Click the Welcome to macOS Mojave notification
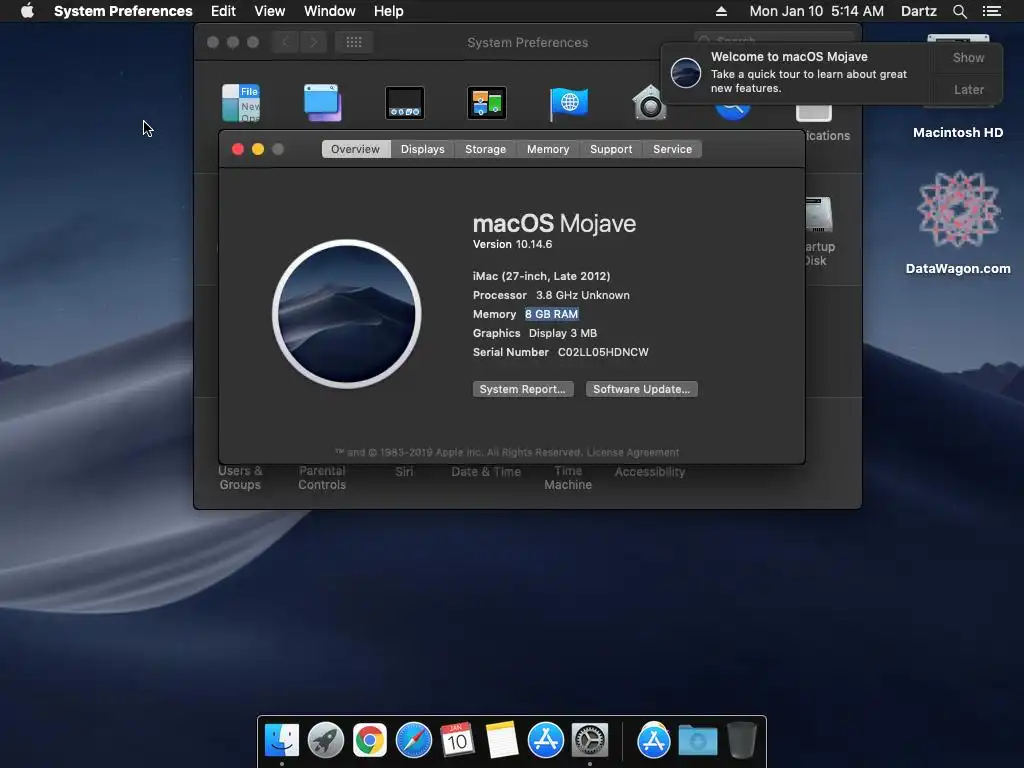This screenshot has width=1024, height=768. point(798,72)
